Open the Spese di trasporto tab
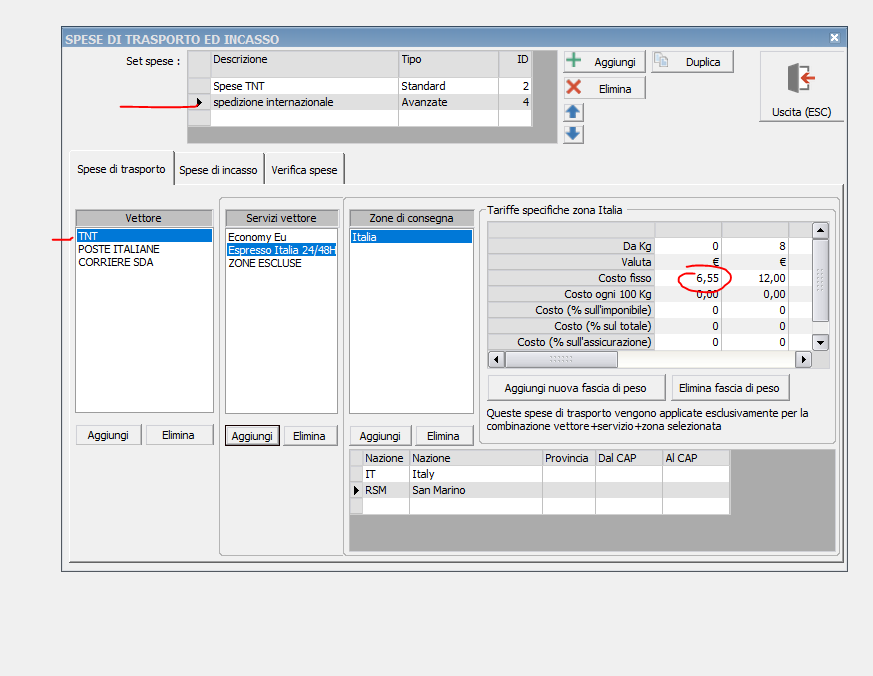Screen dimensions: 873x676 [x=121, y=169]
